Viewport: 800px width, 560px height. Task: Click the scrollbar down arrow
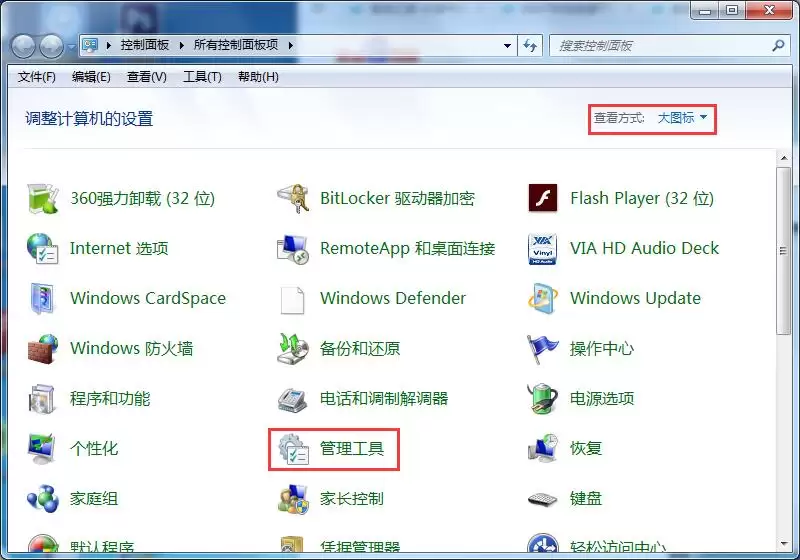click(x=784, y=544)
